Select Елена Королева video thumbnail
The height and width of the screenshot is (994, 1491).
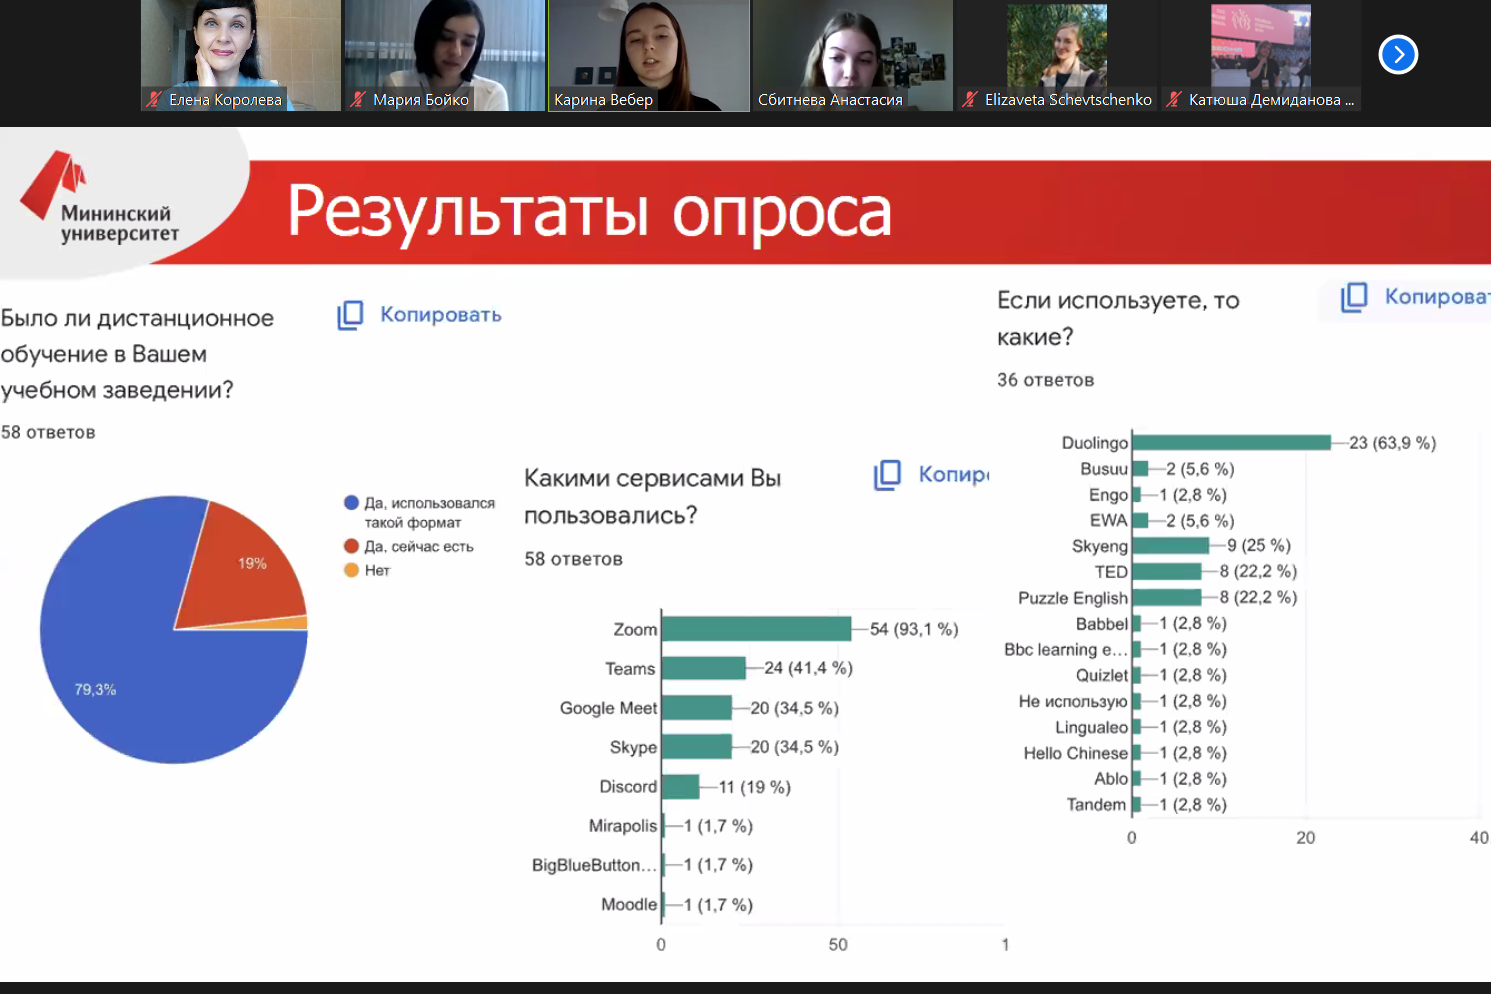[240, 55]
